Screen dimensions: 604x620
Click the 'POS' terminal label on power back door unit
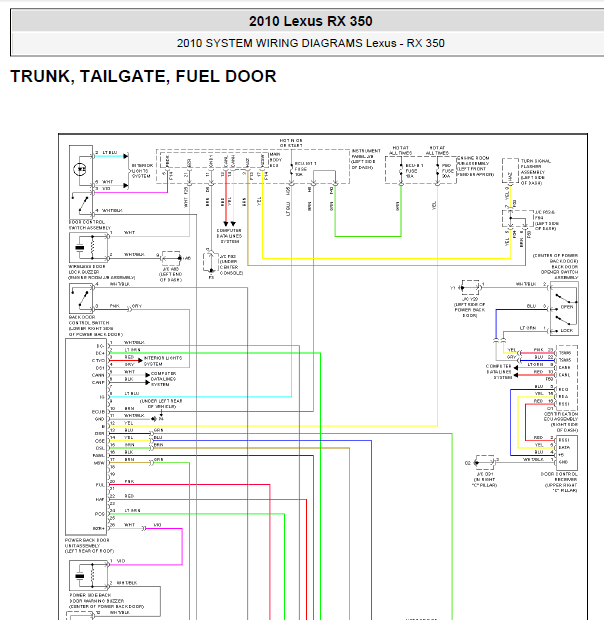100,514
